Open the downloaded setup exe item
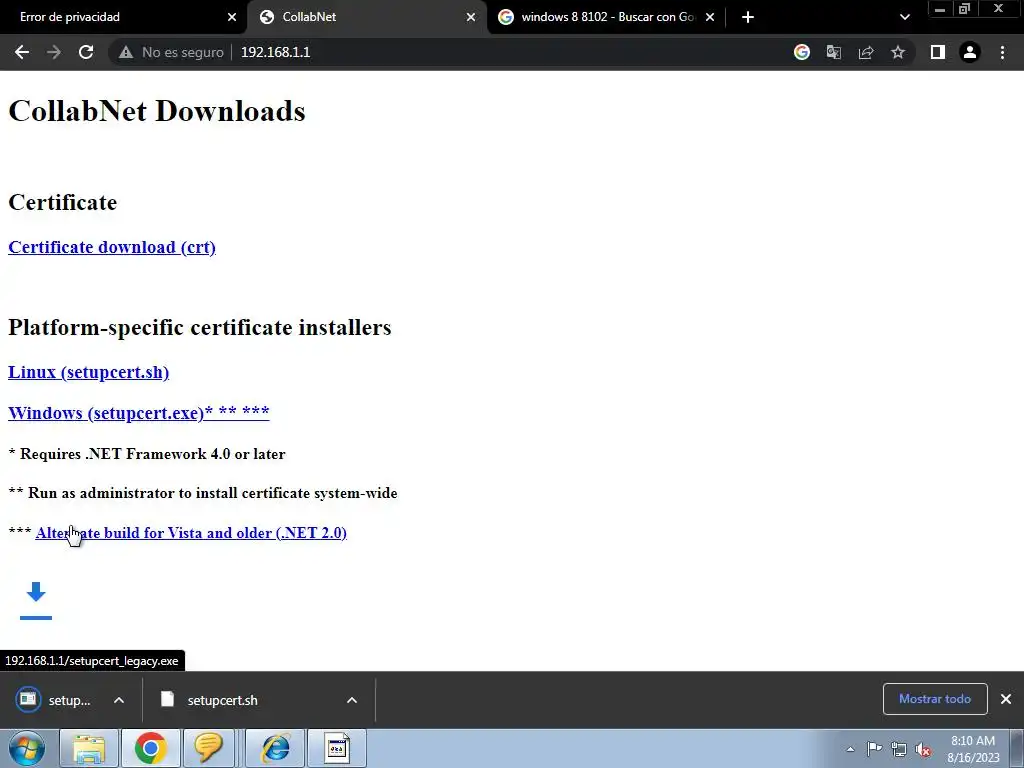 [54, 700]
